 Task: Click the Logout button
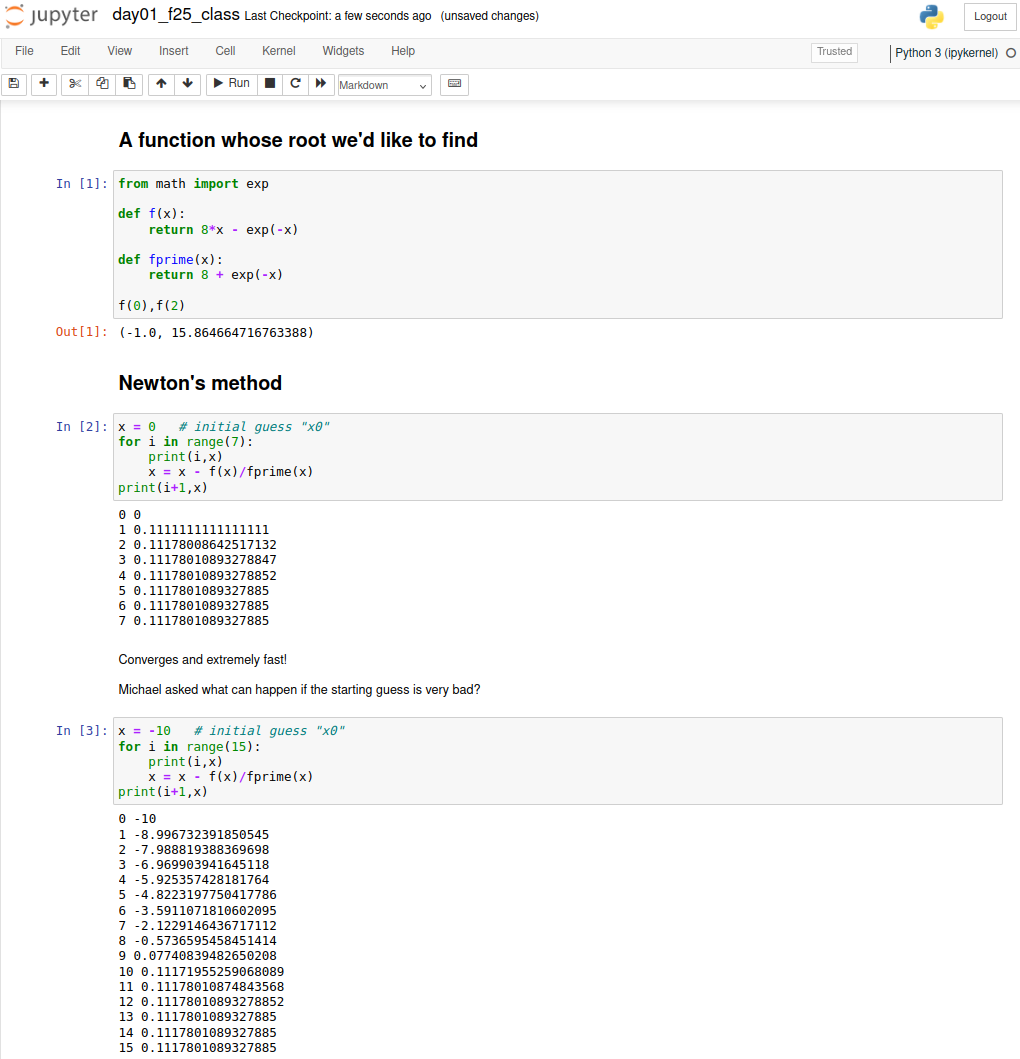point(989,17)
